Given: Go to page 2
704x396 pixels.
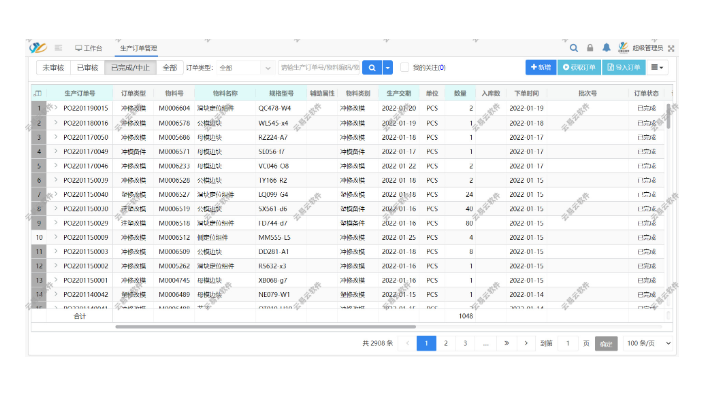Looking at the screenshot, I should pyautogui.click(x=446, y=343).
